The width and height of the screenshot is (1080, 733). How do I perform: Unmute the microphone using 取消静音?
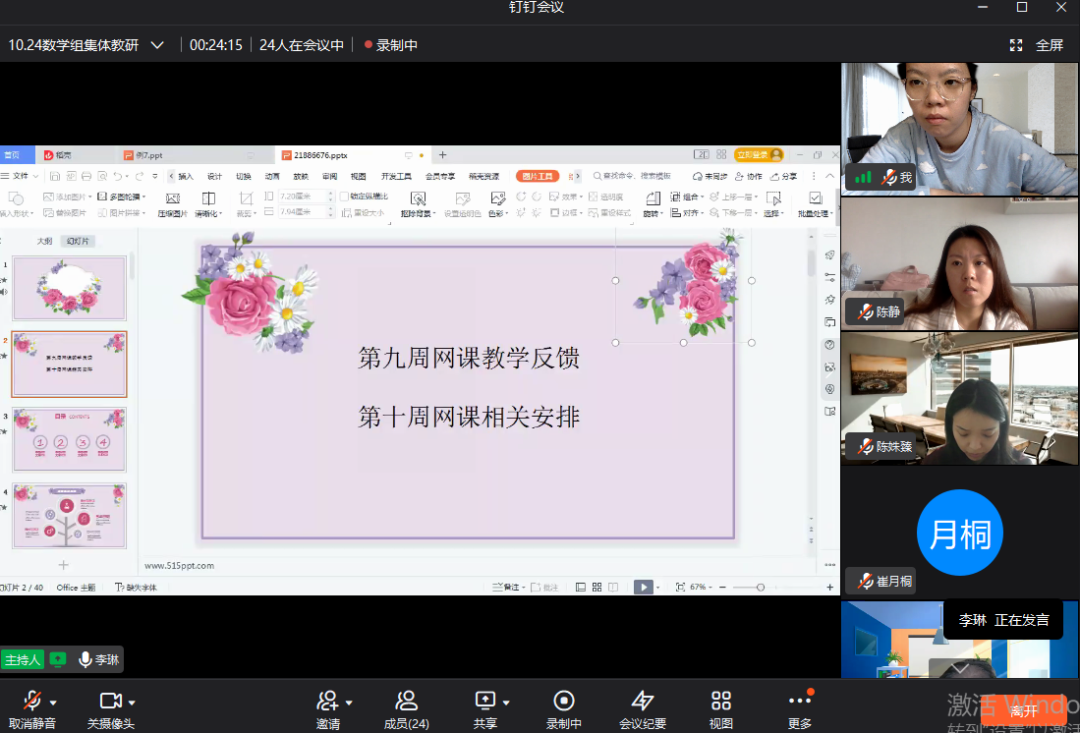tap(32, 702)
